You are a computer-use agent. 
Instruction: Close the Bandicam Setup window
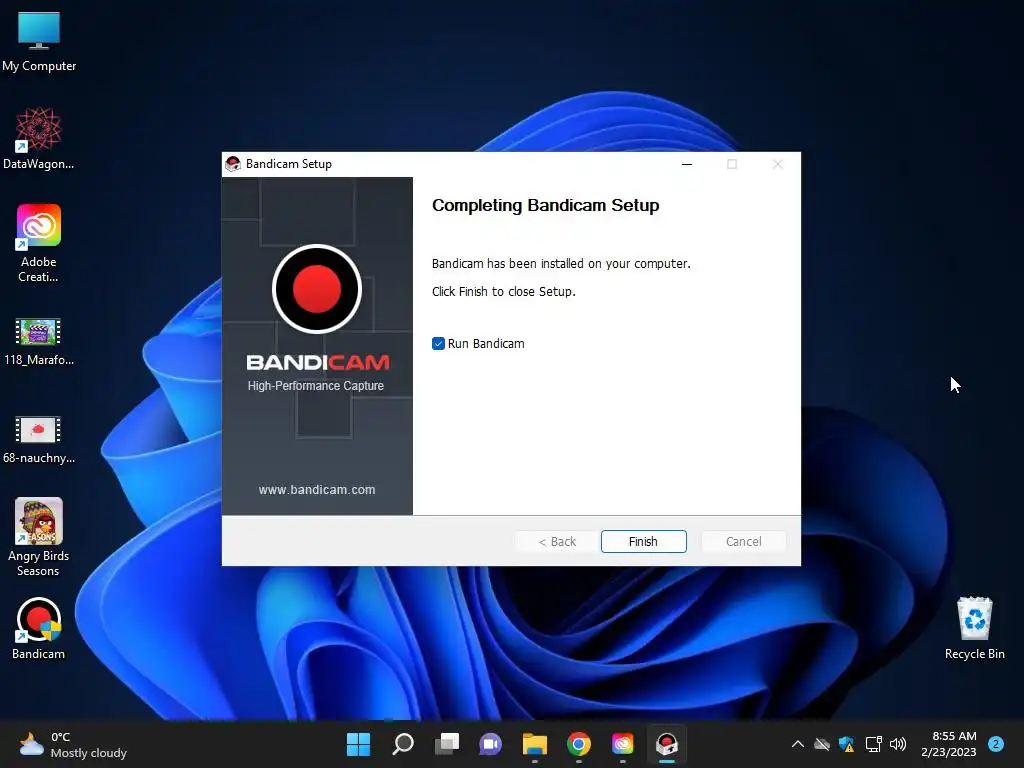(x=777, y=164)
